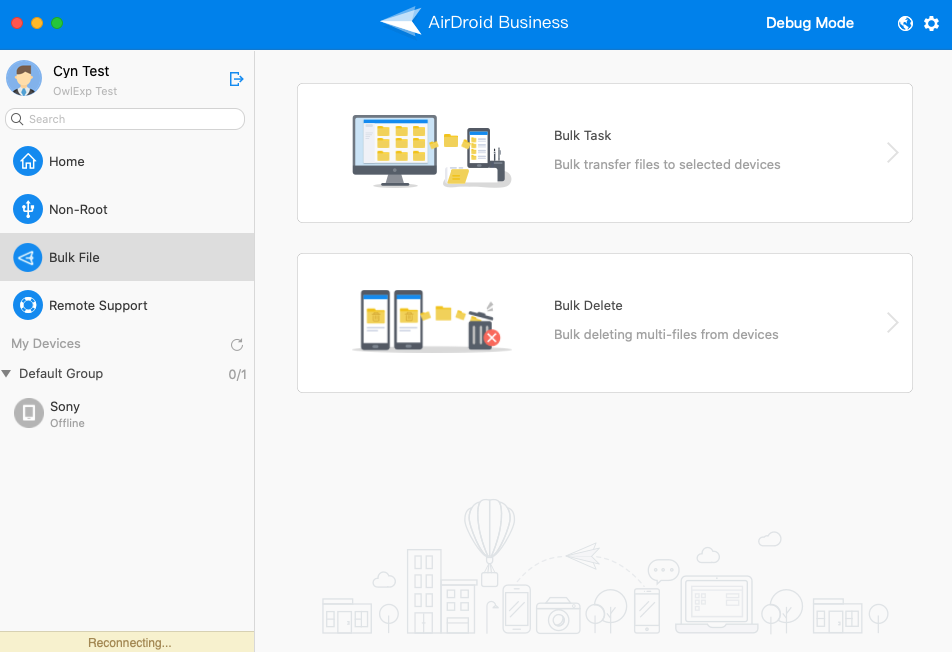This screenshot has height=652, width=952.
Task: Click the Cyn Test user name
Action: coord(81,71)
